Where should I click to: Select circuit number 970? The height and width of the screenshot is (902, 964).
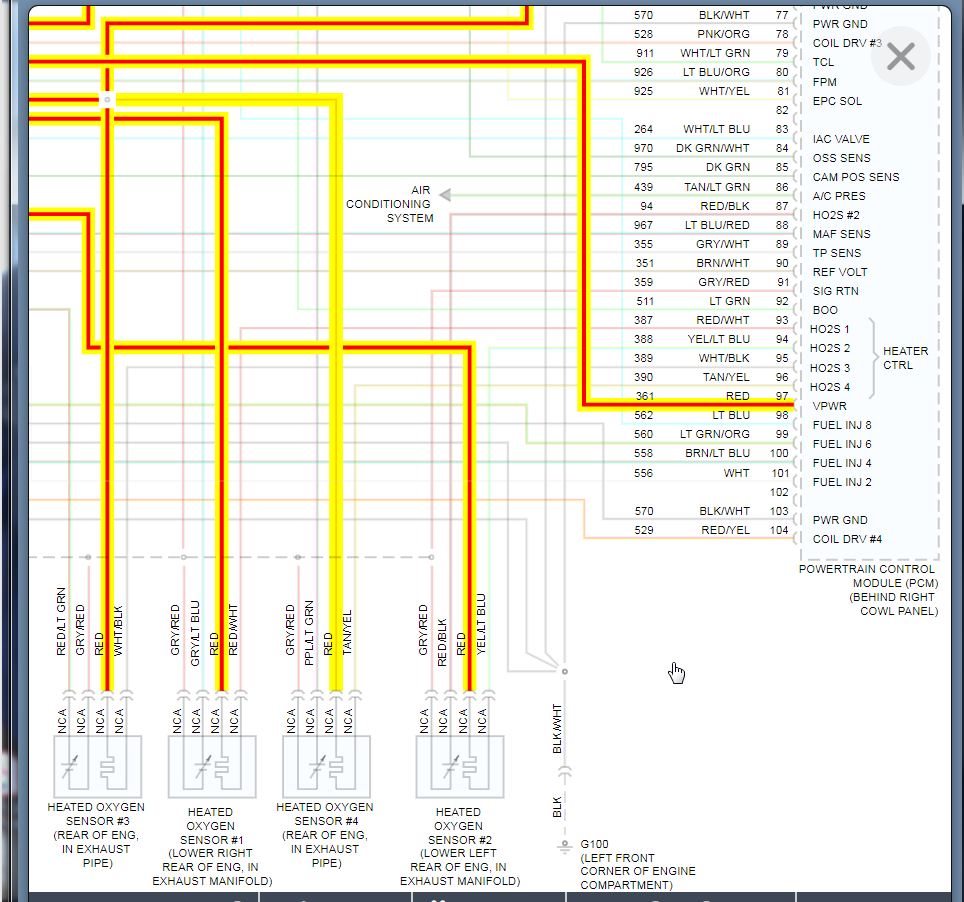[643, 148]
